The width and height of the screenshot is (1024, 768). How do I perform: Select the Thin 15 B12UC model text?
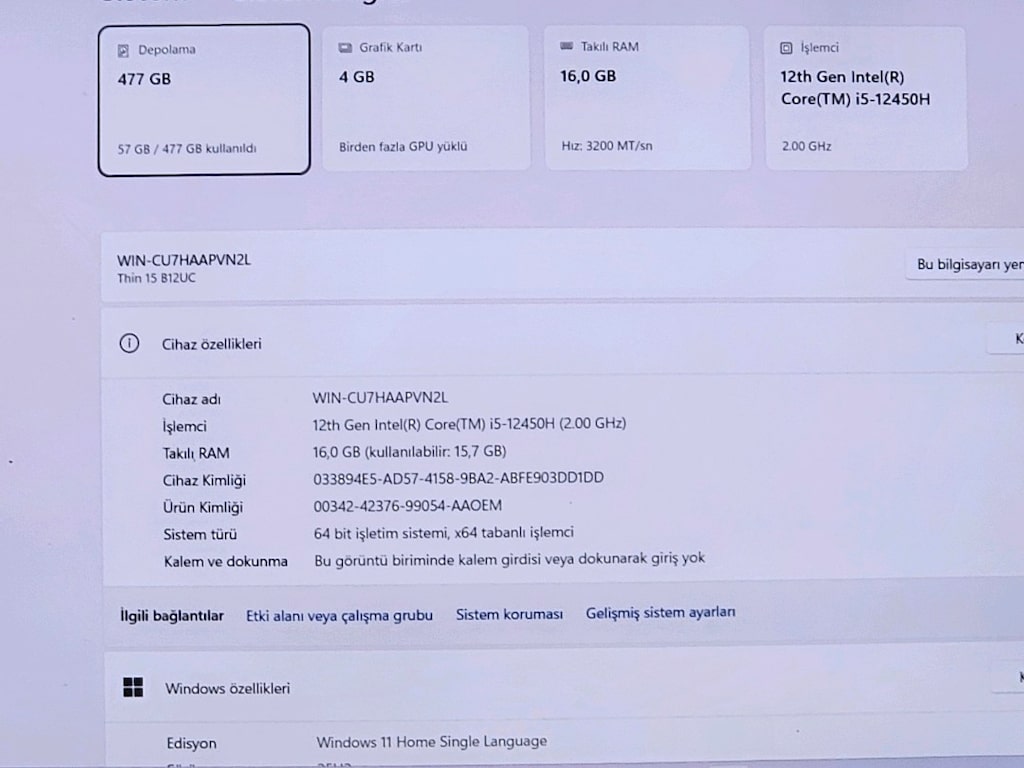pyautogui.click(x=156, y=278)
